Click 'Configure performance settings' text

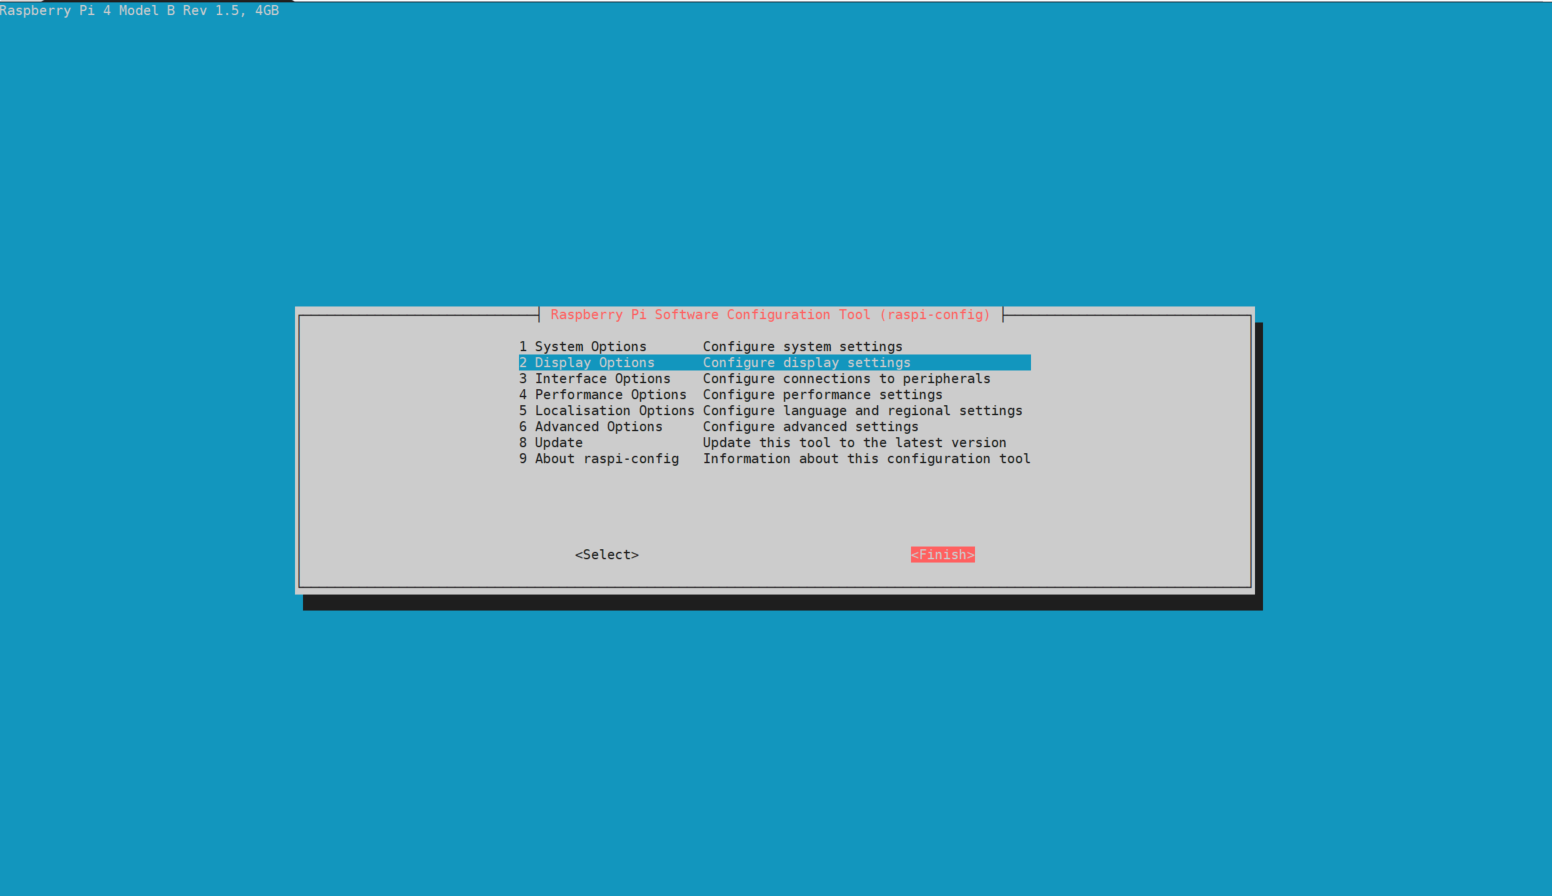pos(823,395)
